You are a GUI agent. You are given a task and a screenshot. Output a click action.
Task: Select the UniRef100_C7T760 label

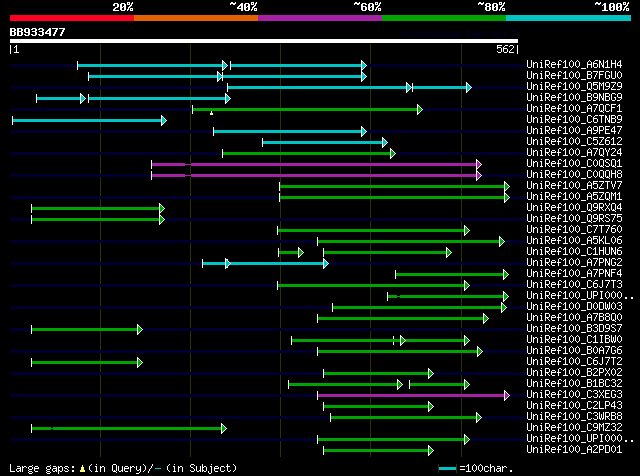click(x=574, y=230)
